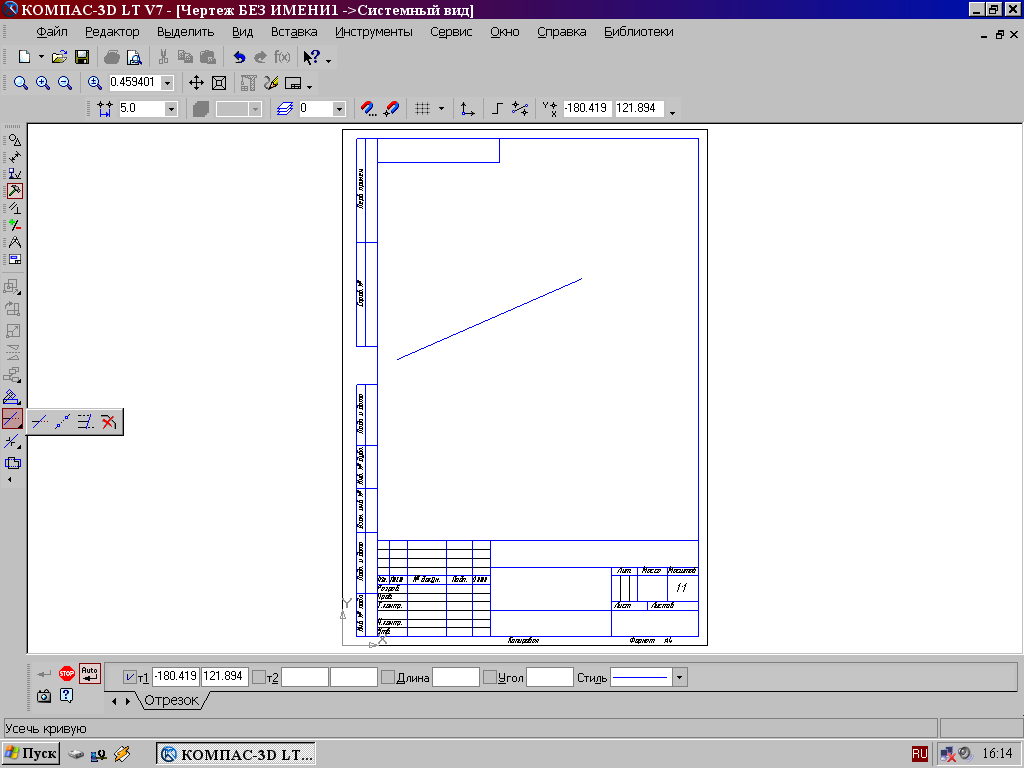The image size is (1024, 768).
Task: Click the blue line segment on the drawing
Action: click(489, 319)
